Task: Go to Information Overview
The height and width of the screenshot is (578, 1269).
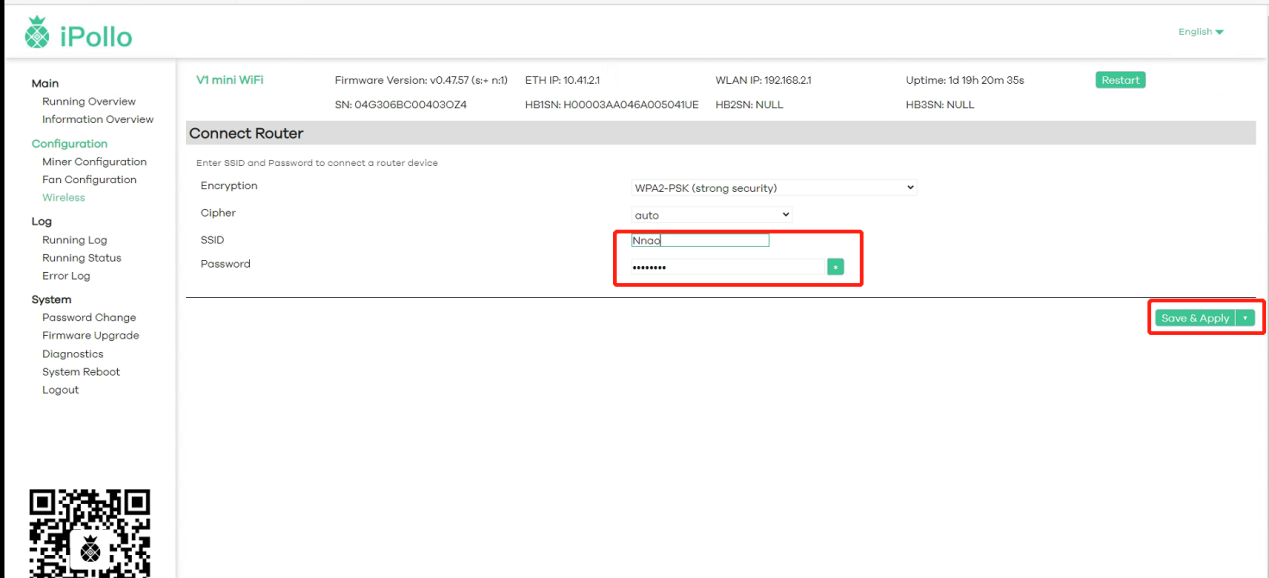Action: coord(98,120)
